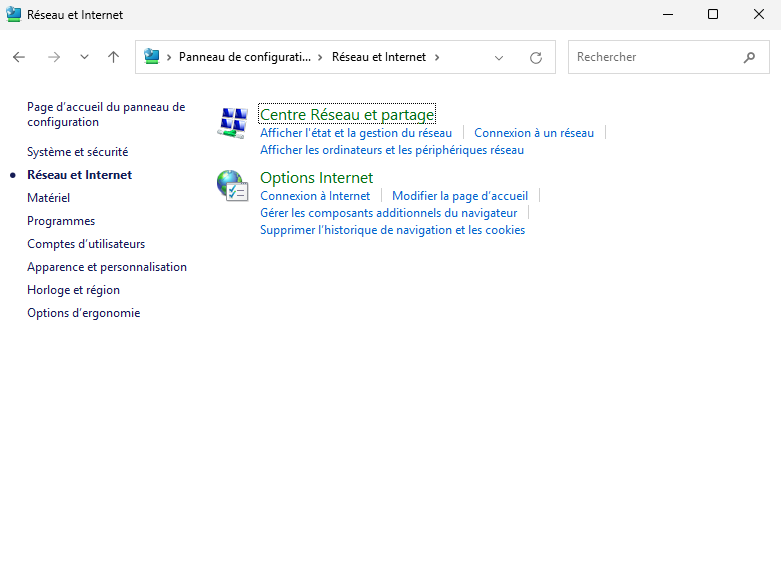
Task: Open Afficher l'état et la gestion du réseau
Action: tap(355, 133)
